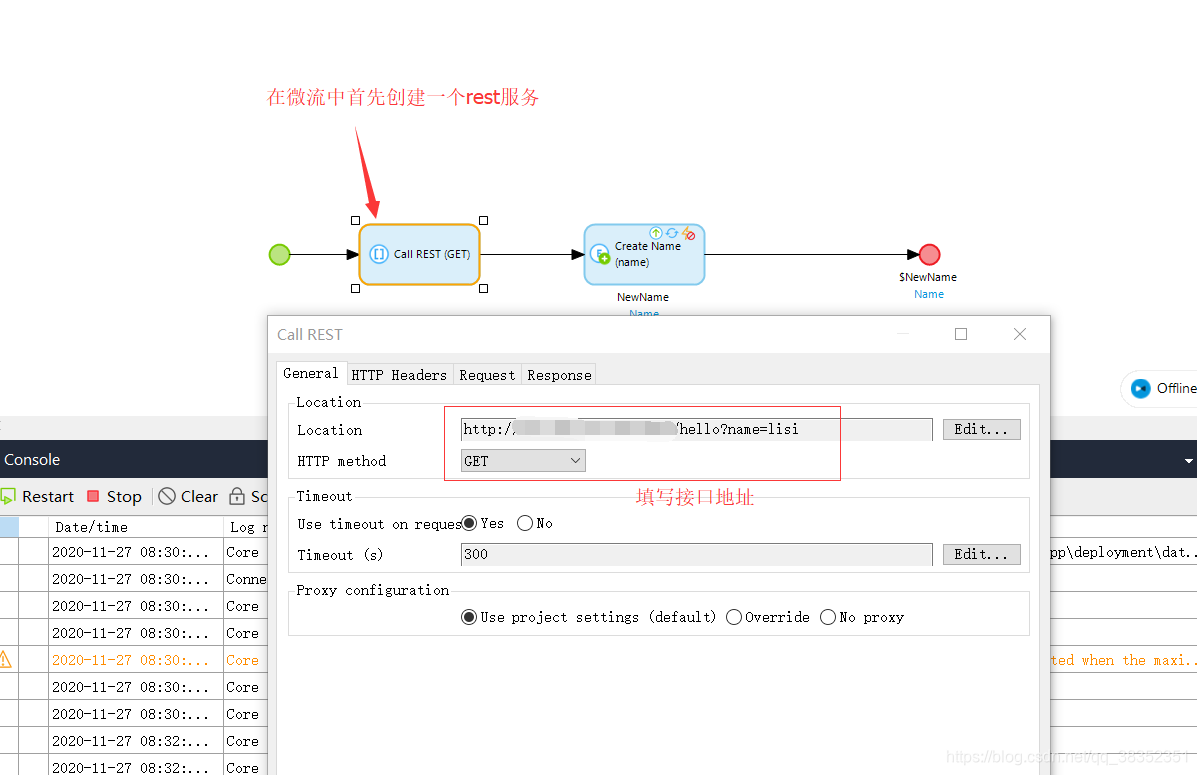The height and width of the screenshot is (775, 1197).
Task: Click the Conne log node cell
Action: click(246, 579)
